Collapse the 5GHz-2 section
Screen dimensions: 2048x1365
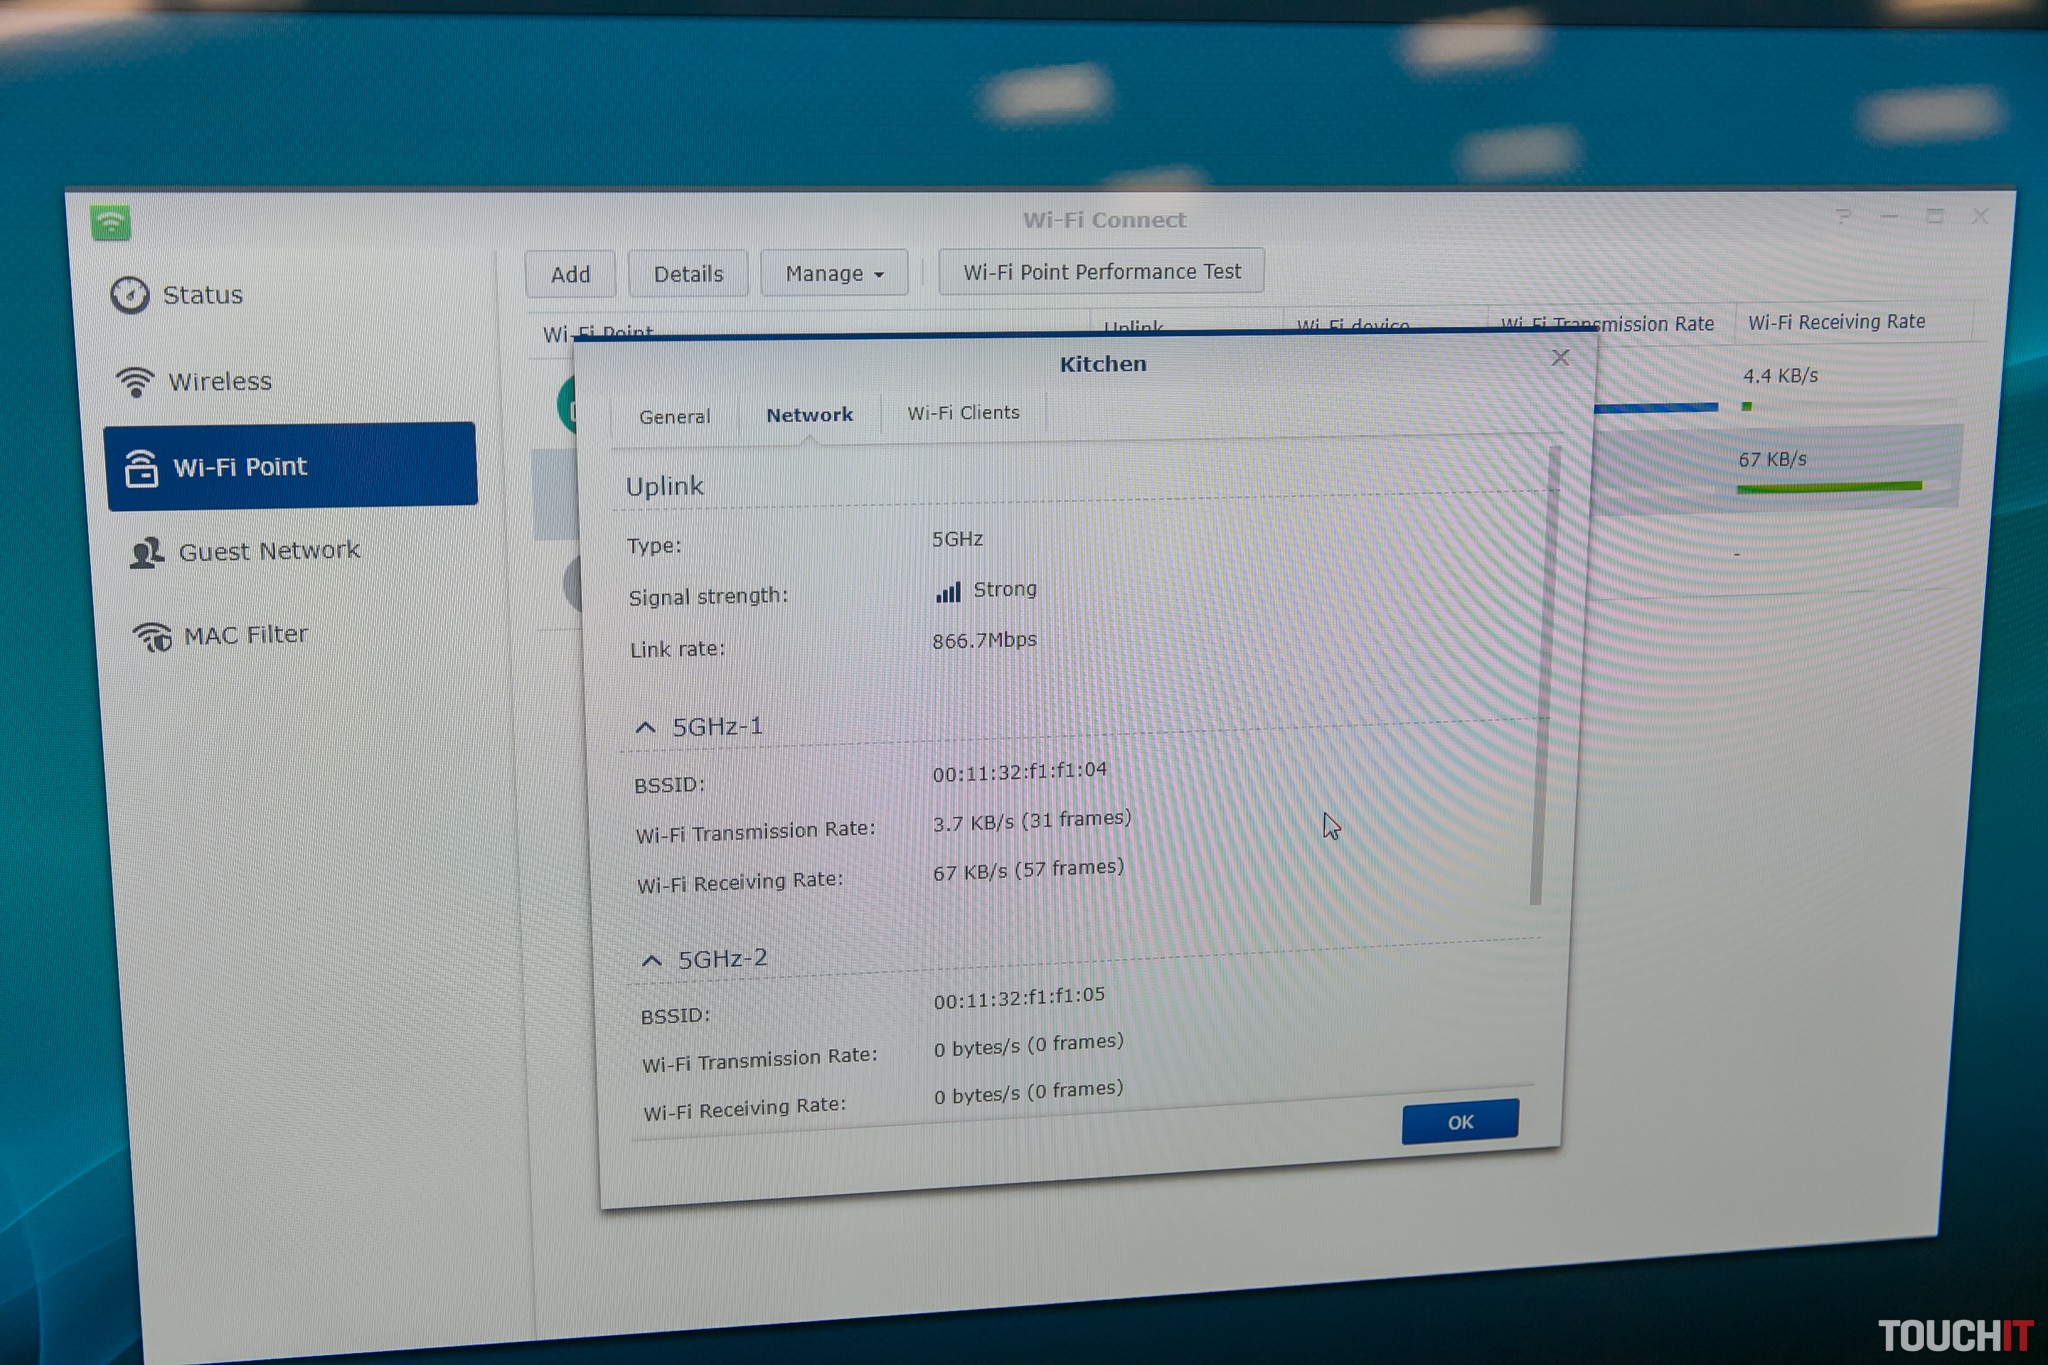[x=652, y=961]
